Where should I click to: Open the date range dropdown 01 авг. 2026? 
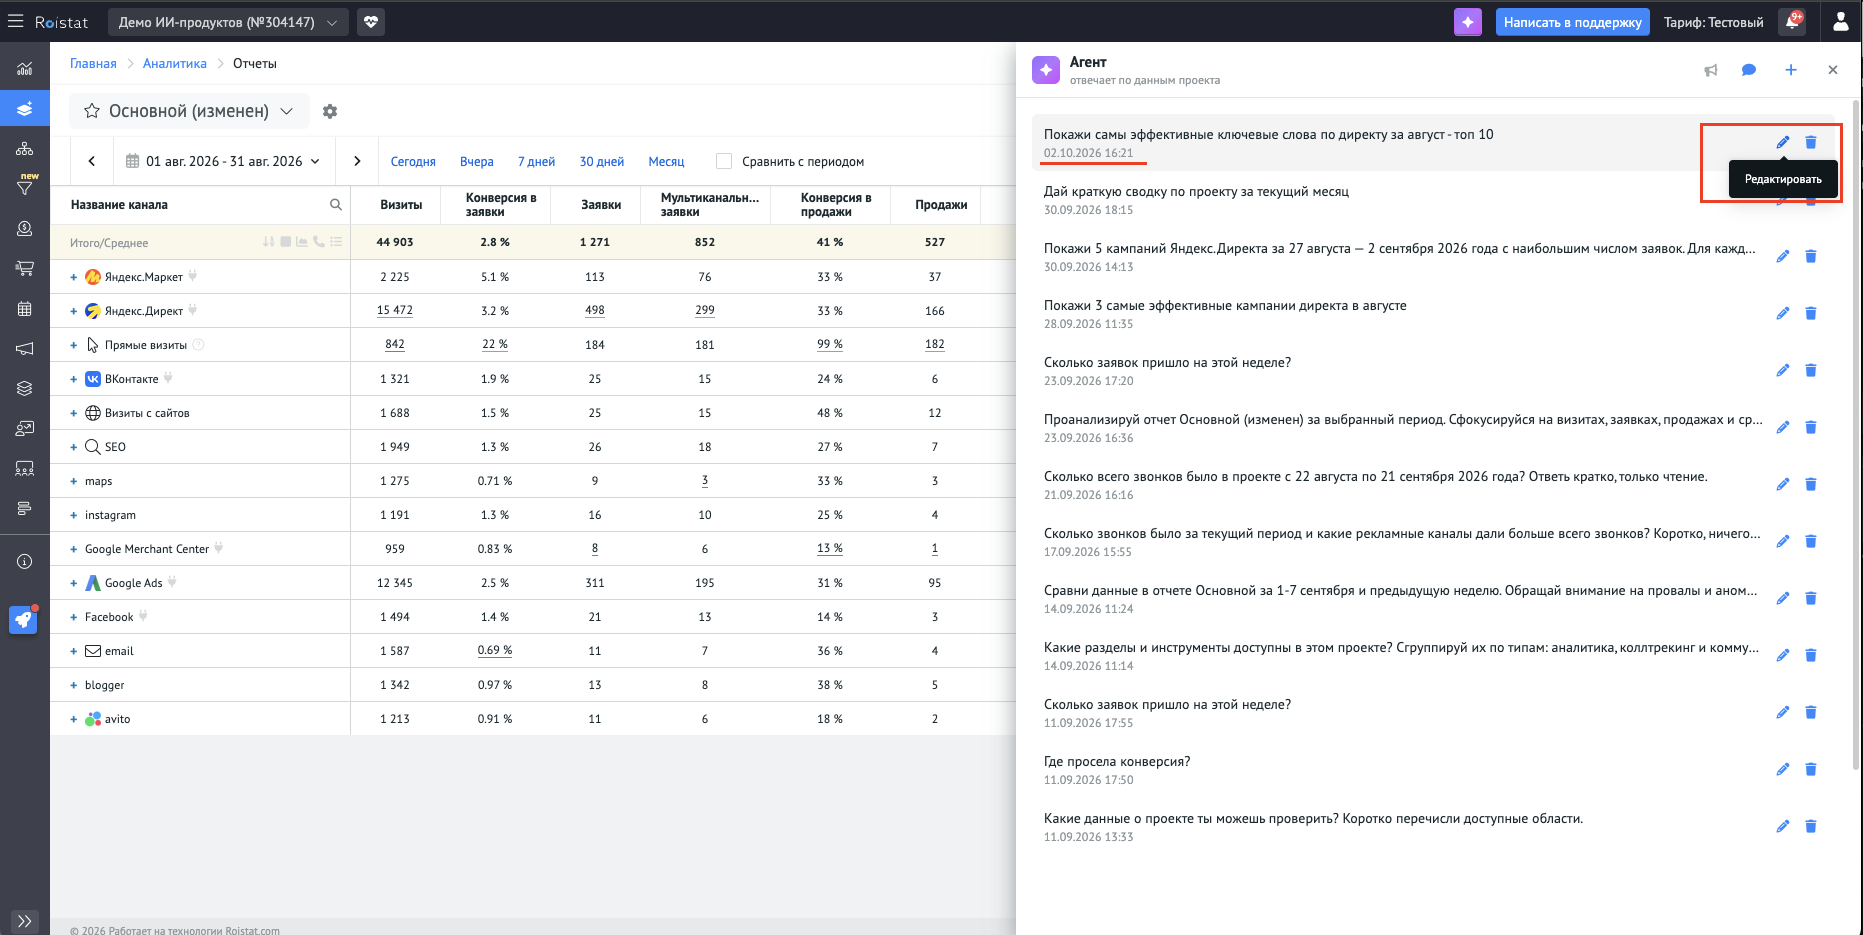coord(224,161)
